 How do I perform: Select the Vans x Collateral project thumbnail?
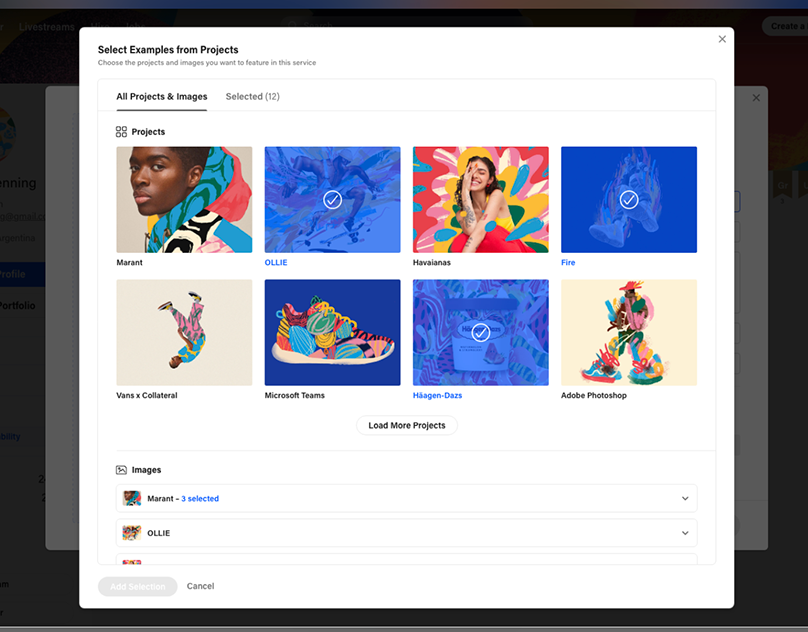[184, 332]
